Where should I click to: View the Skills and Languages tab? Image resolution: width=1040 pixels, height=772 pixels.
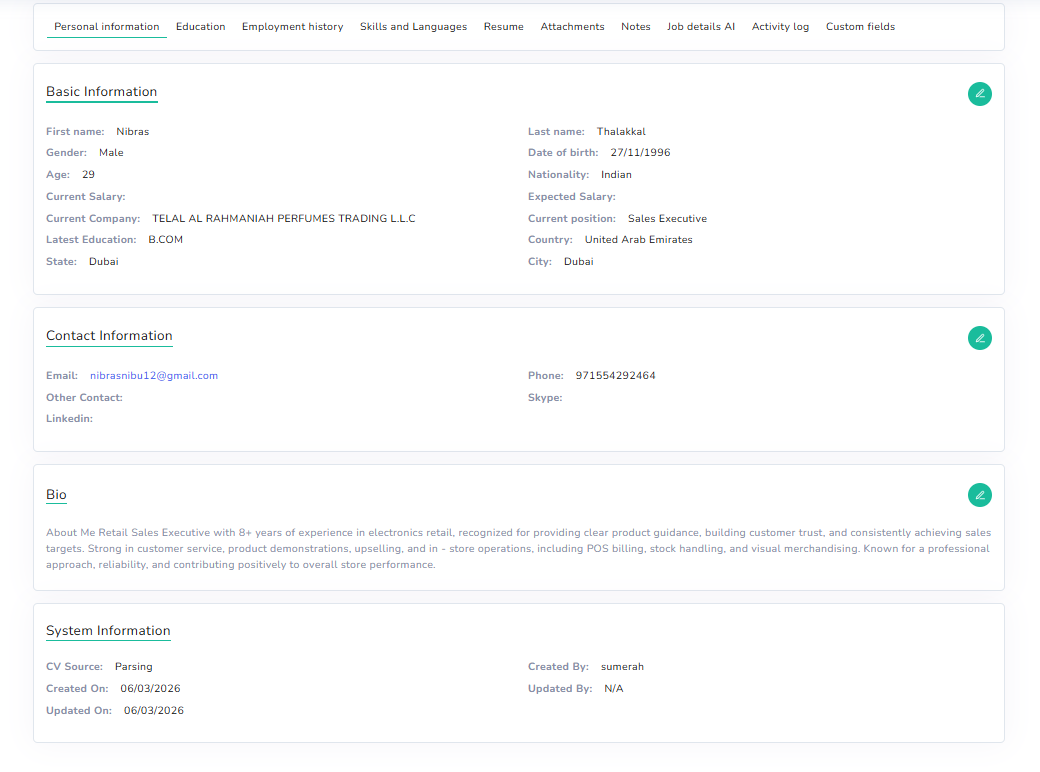click(x=413, y=26)
